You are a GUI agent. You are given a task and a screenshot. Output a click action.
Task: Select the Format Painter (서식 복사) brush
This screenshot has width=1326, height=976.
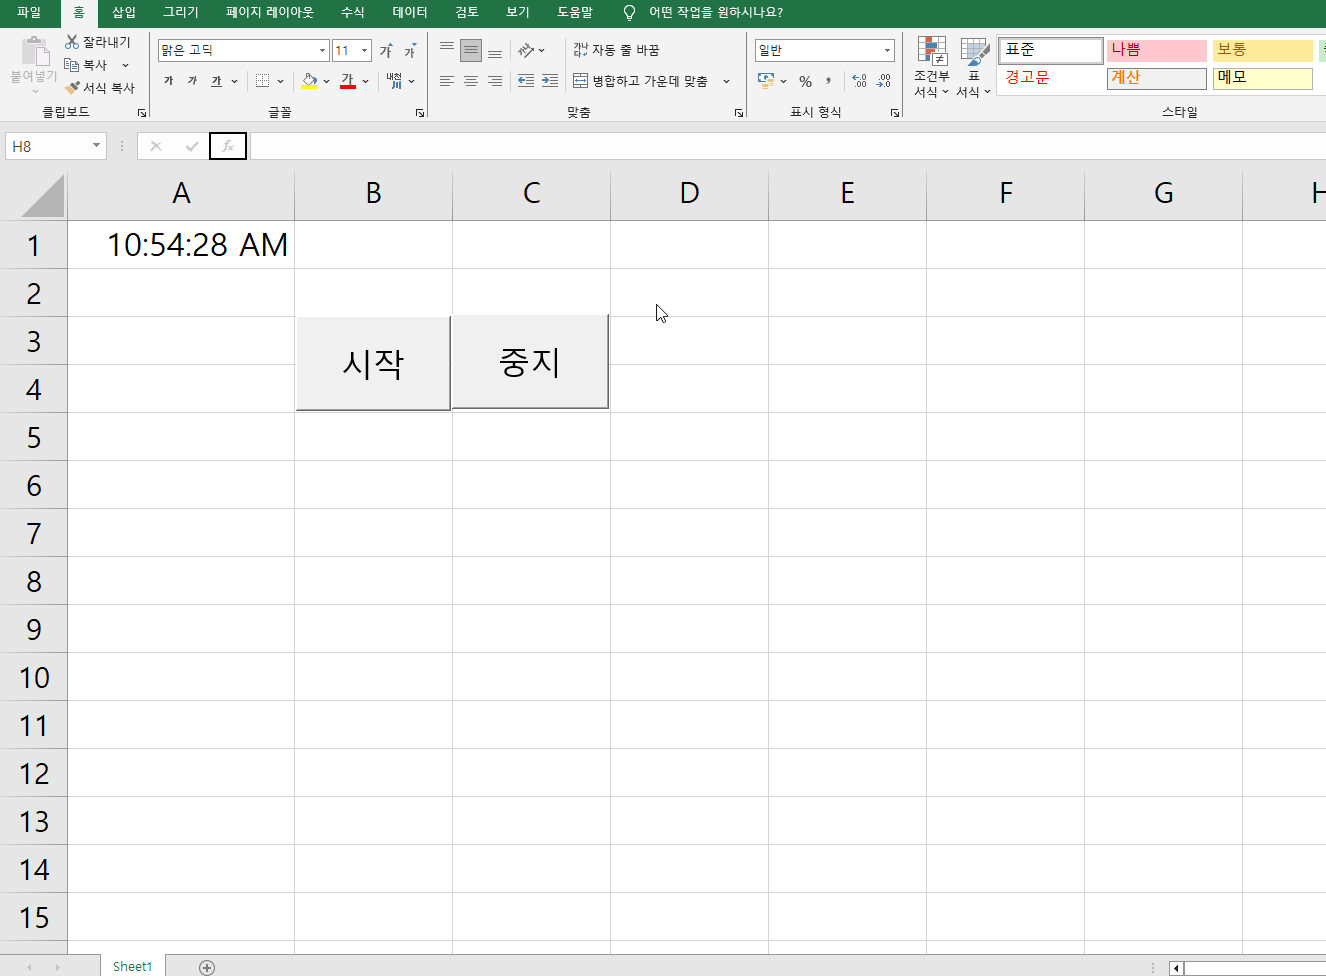pos(72,88)
